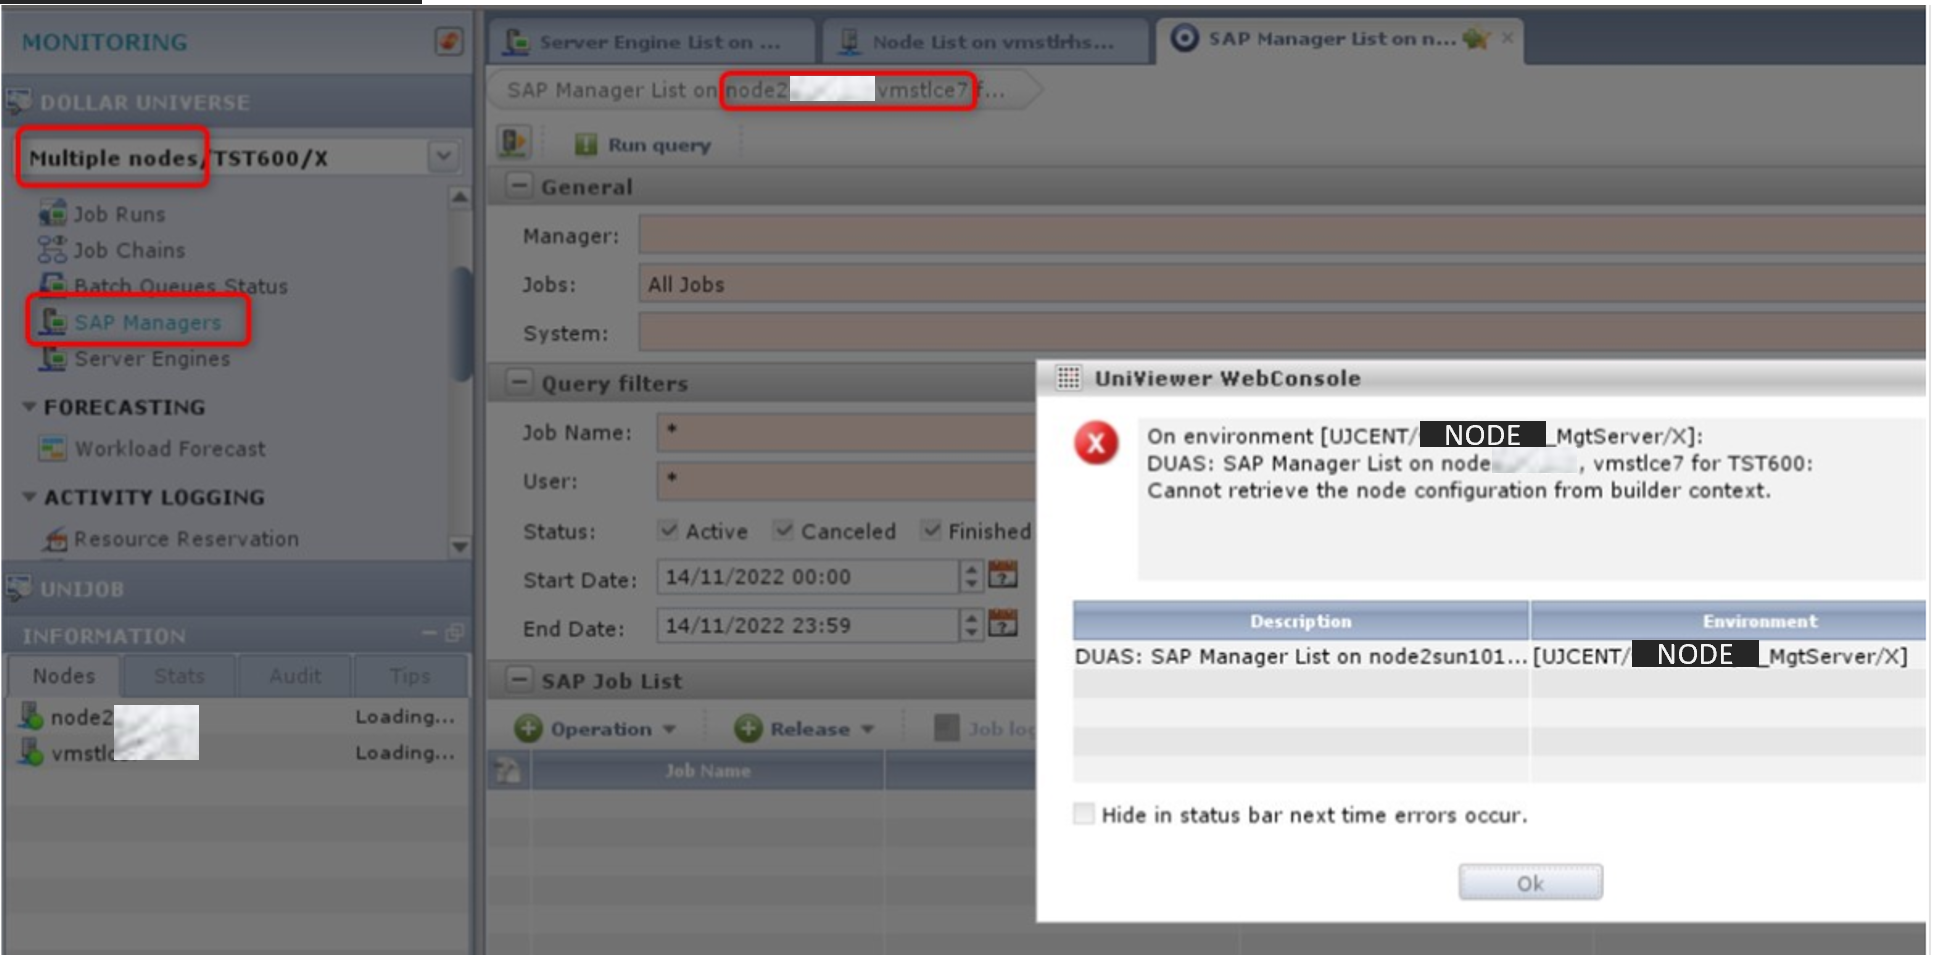The height and width of the screenshot is (955, 1943).
Task: Toggle the Finished status checkbox
Action: (x=932, y=530)
